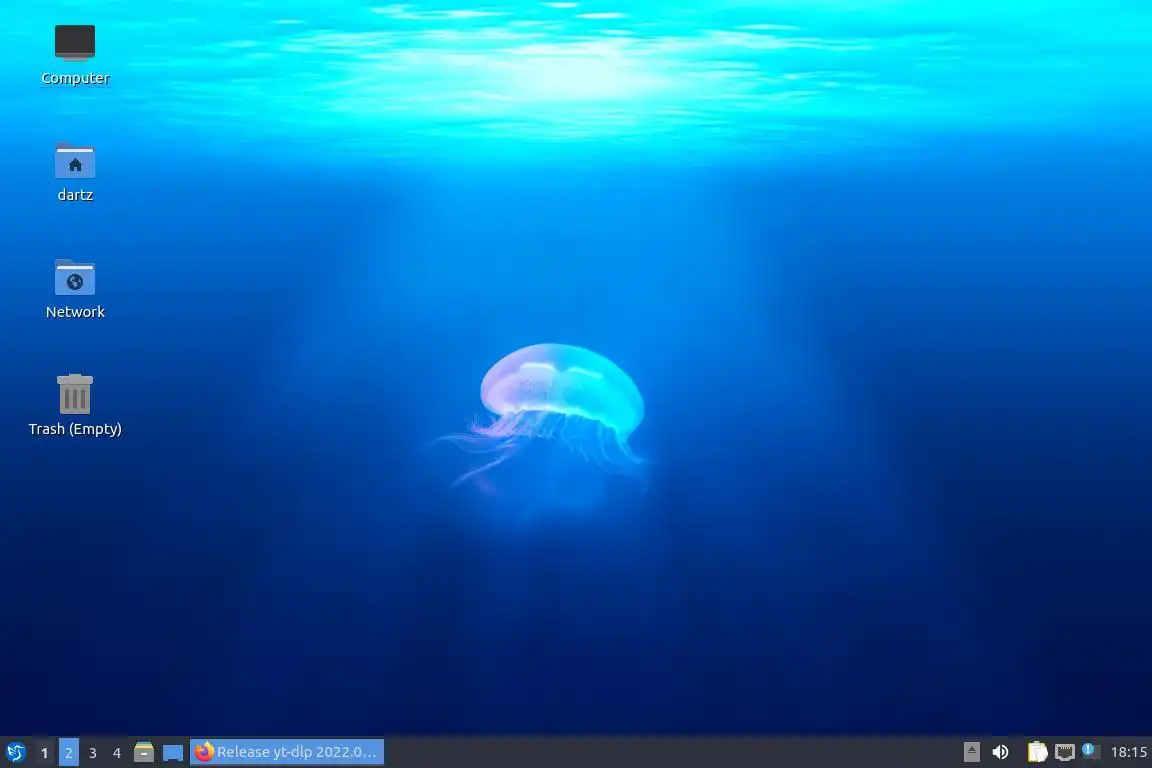Click the show desktop panel icon

[173, 753]
